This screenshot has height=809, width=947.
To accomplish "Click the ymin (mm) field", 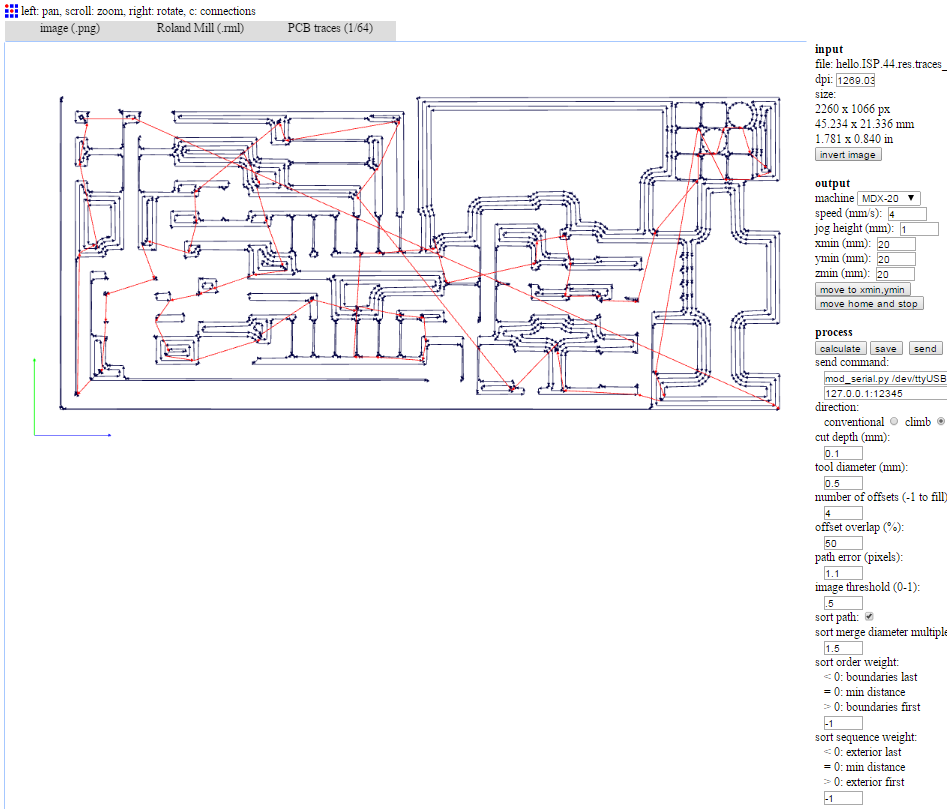I will pos(896,259).
